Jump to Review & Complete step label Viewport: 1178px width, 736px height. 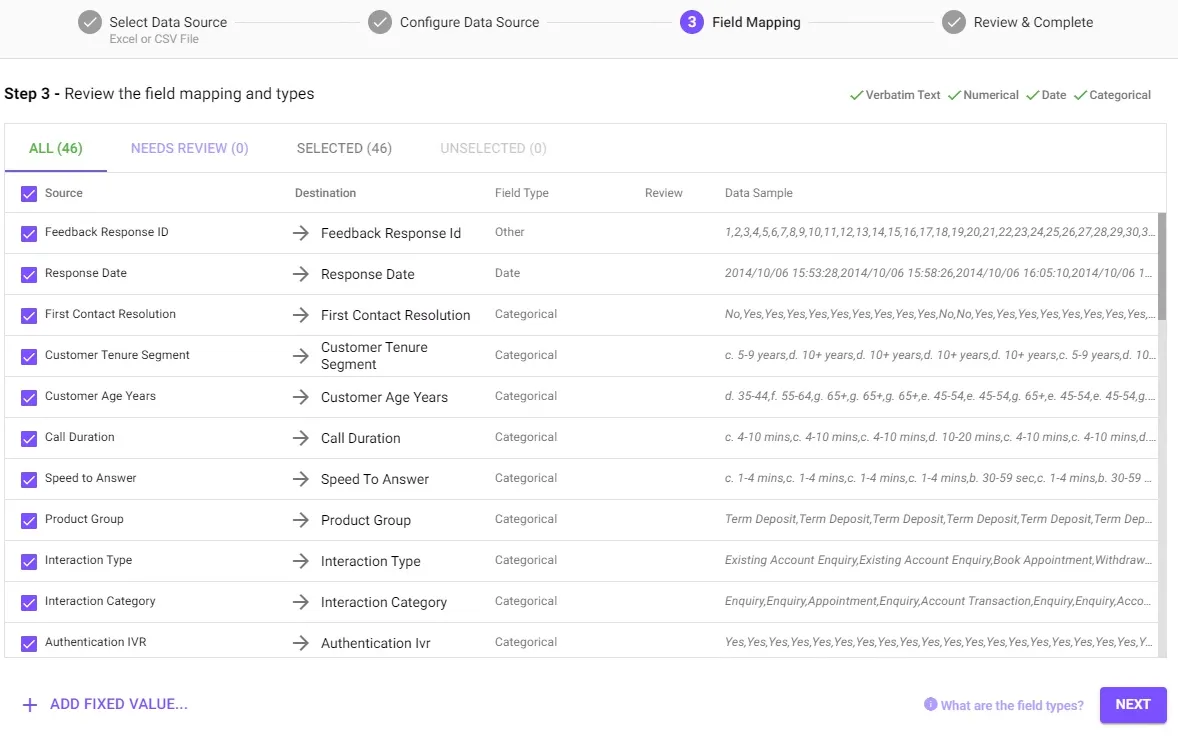pyautogui.click(x=1033, y=23)
